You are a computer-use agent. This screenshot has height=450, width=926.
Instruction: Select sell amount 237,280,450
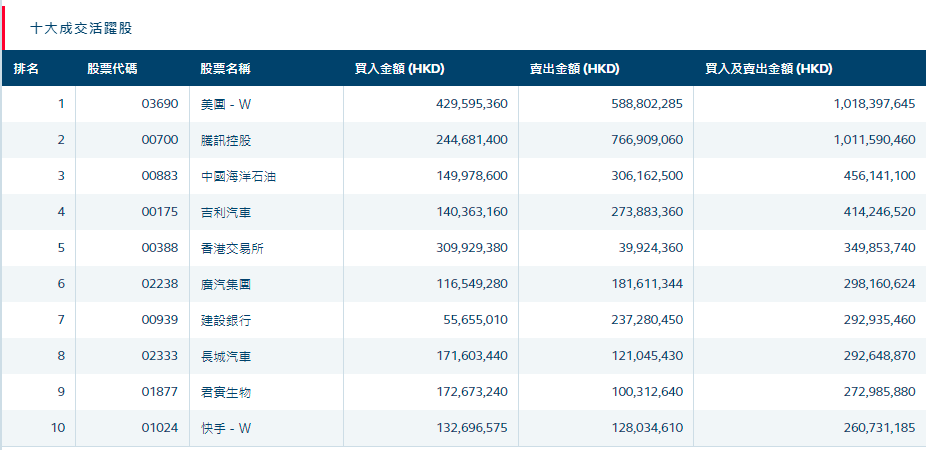(x=647, y=320)
